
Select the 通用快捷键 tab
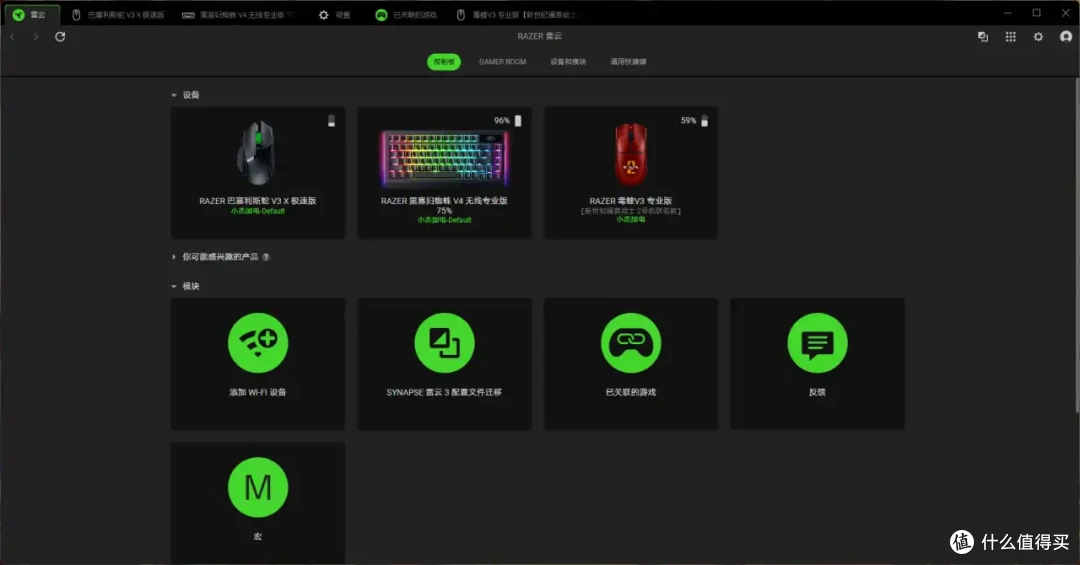628,62
